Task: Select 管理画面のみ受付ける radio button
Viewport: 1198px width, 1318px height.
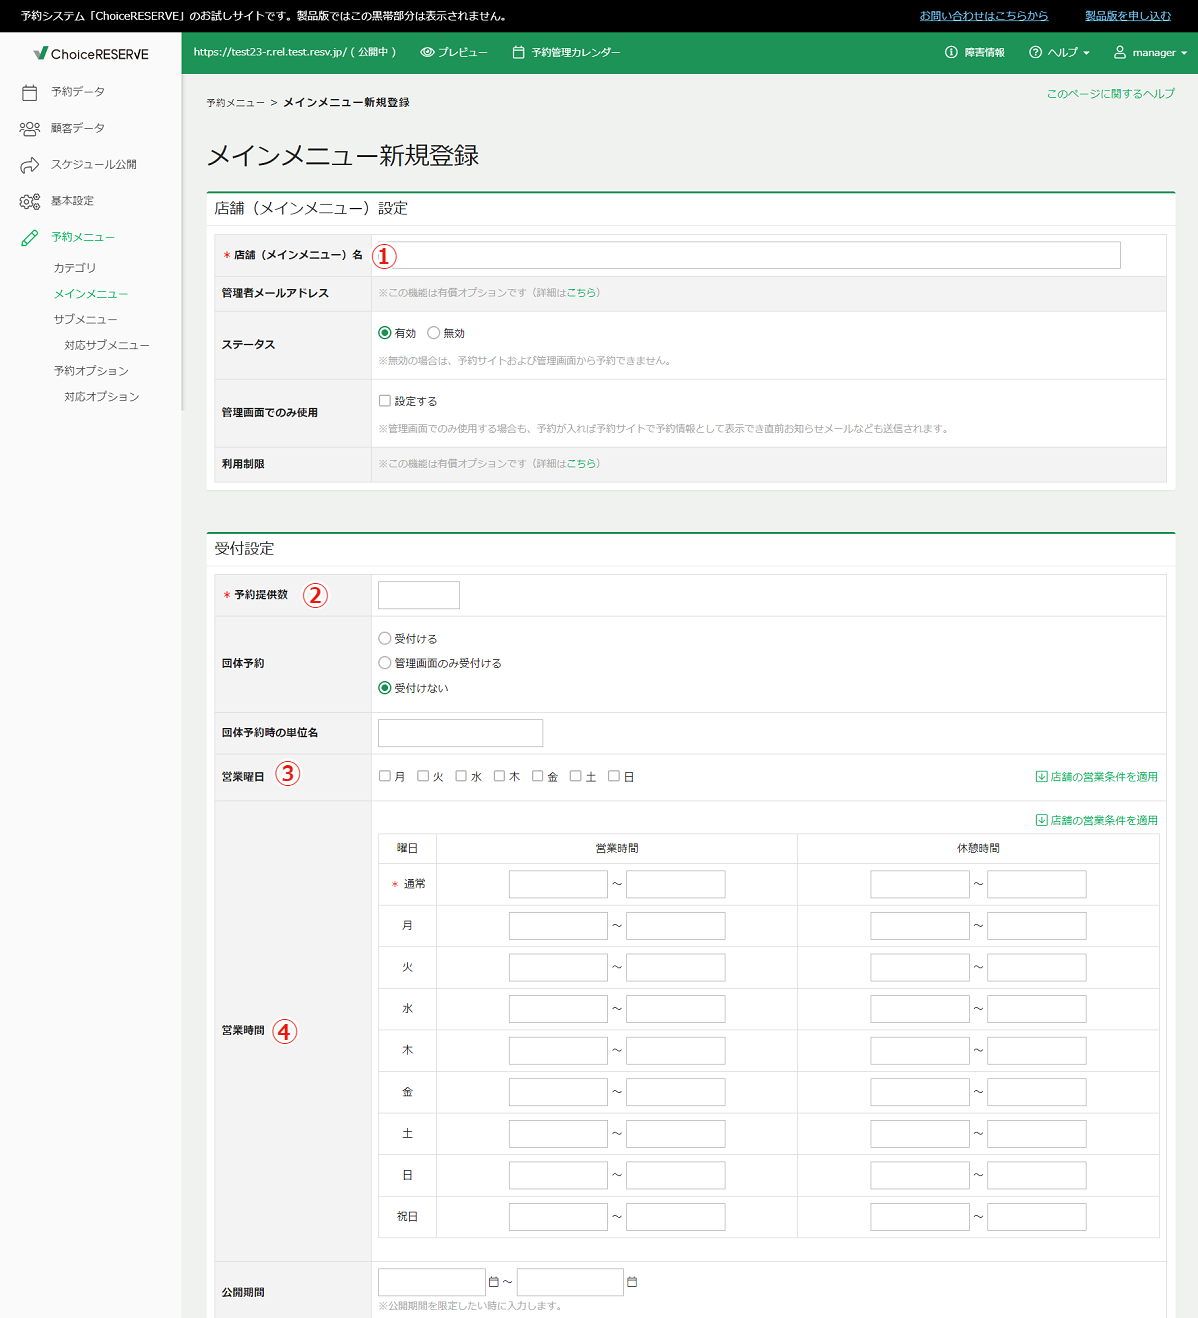Action: [385, 663]
